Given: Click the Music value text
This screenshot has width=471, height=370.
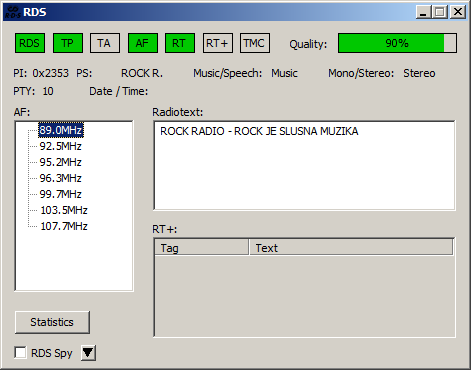Looking at the screenshot, I should [x=284, y=73].
